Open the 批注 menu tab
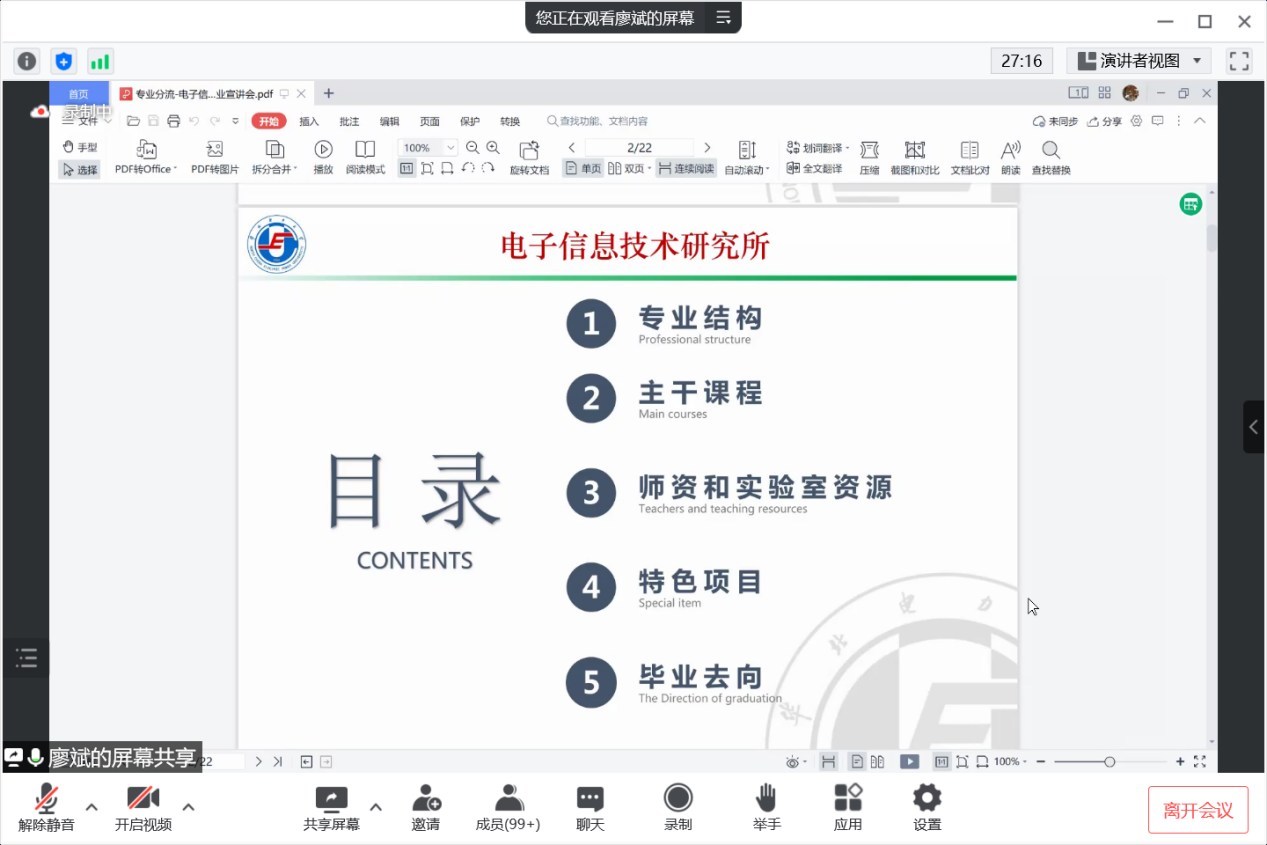The height and width of the screenshot is (845, 1267). 349,122
